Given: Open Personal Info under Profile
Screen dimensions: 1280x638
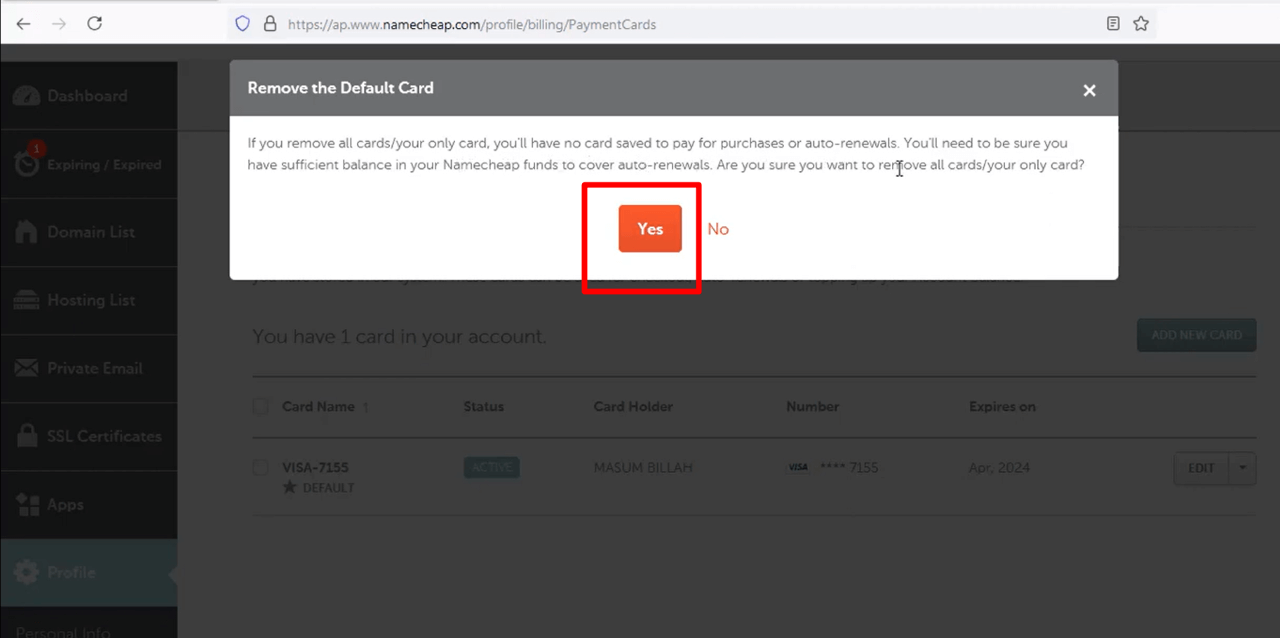Looking at the screenshot, I should (x=63, y=631).
